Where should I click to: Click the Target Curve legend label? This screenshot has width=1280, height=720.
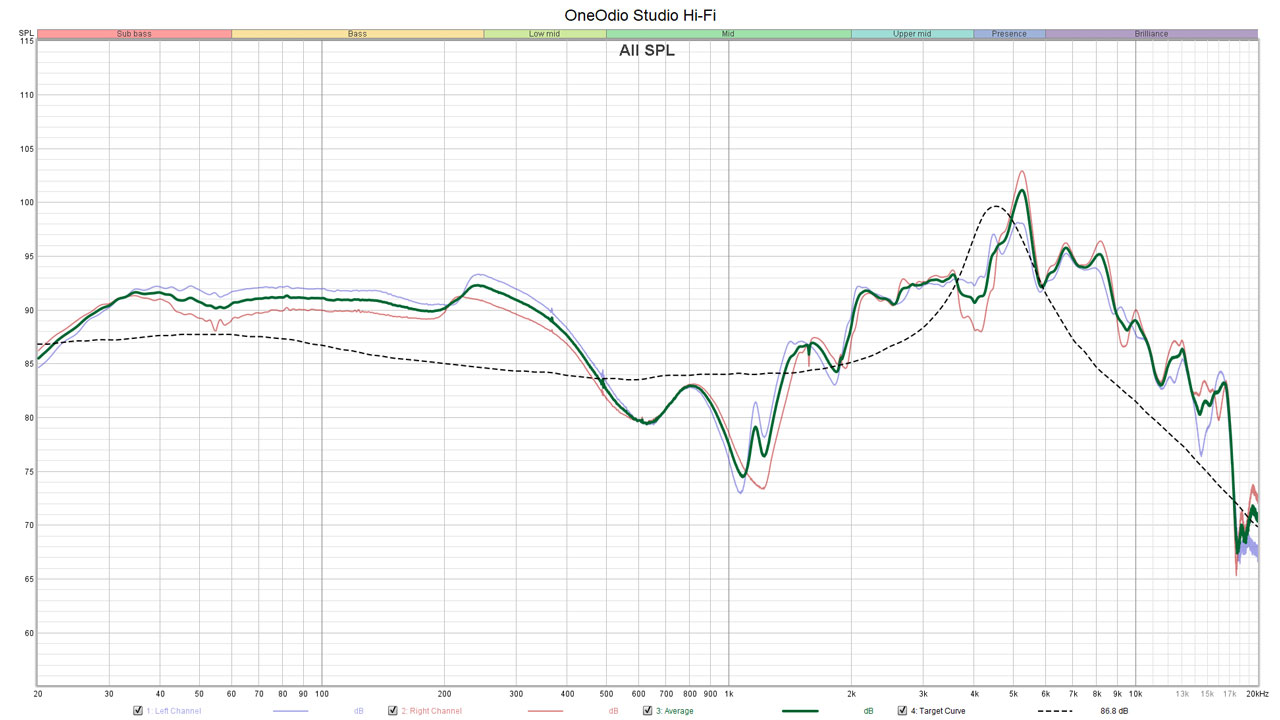(938, 711)
